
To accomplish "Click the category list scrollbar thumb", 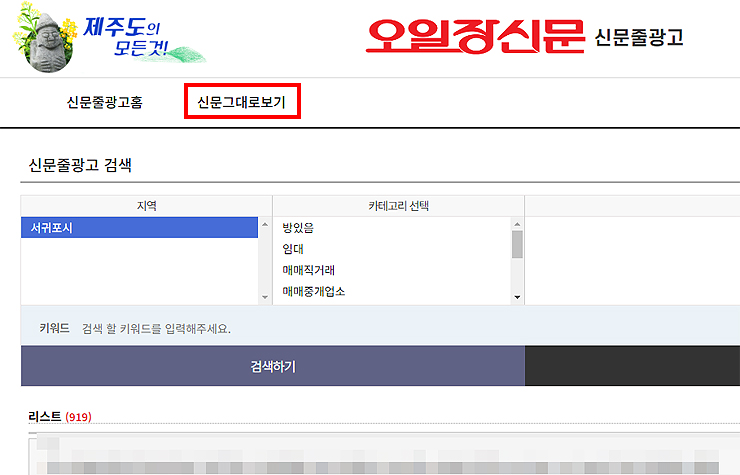I will pos(517,244).
